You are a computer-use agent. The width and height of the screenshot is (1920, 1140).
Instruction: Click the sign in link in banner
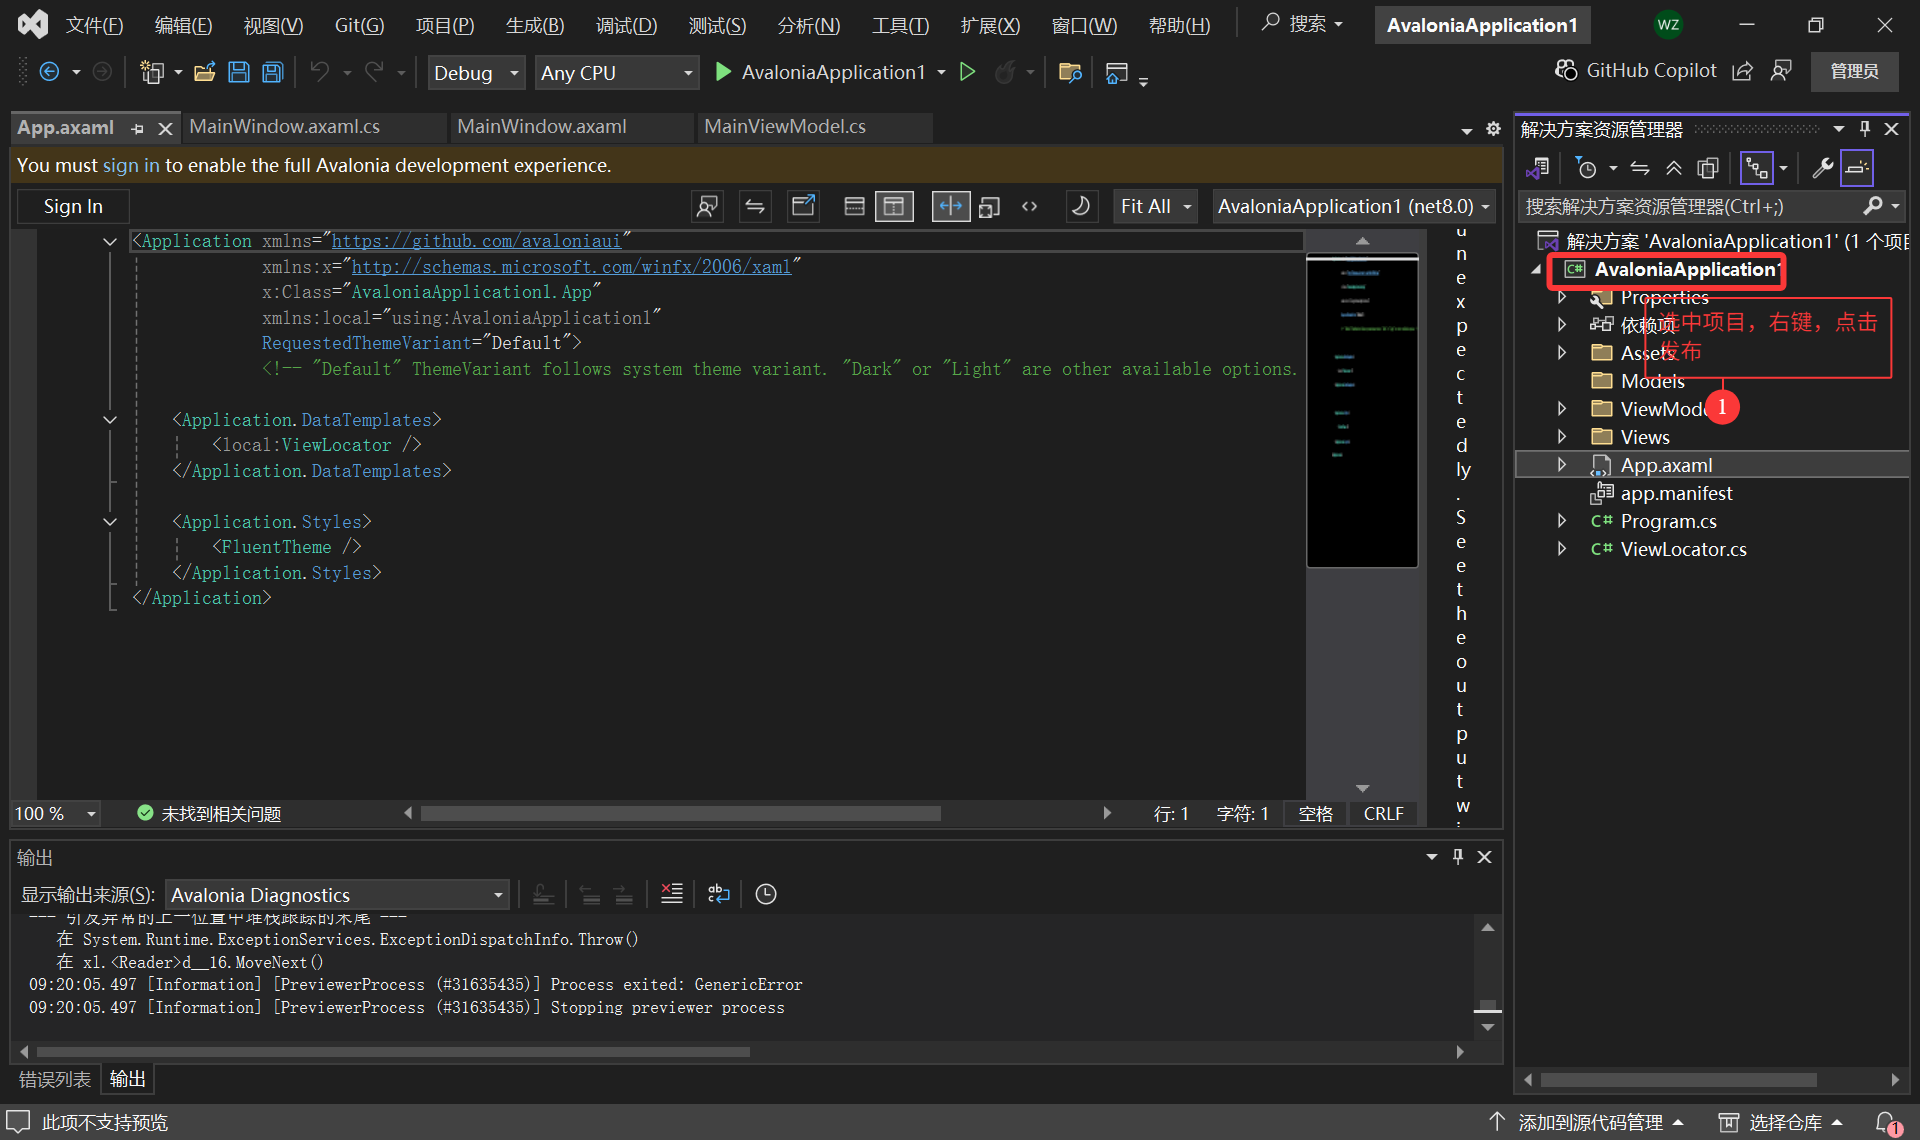tap(131, 165)
